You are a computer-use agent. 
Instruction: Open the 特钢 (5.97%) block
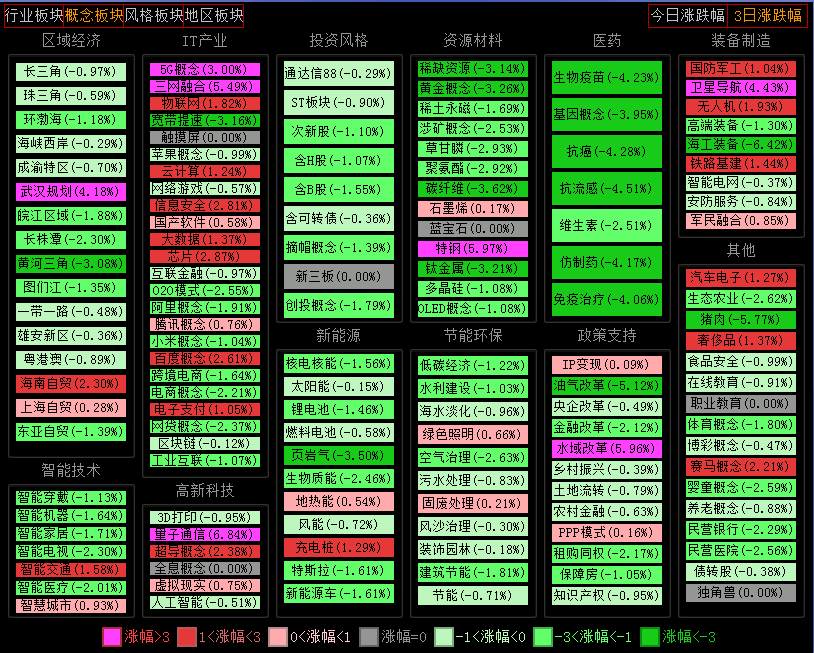[473, 249]
